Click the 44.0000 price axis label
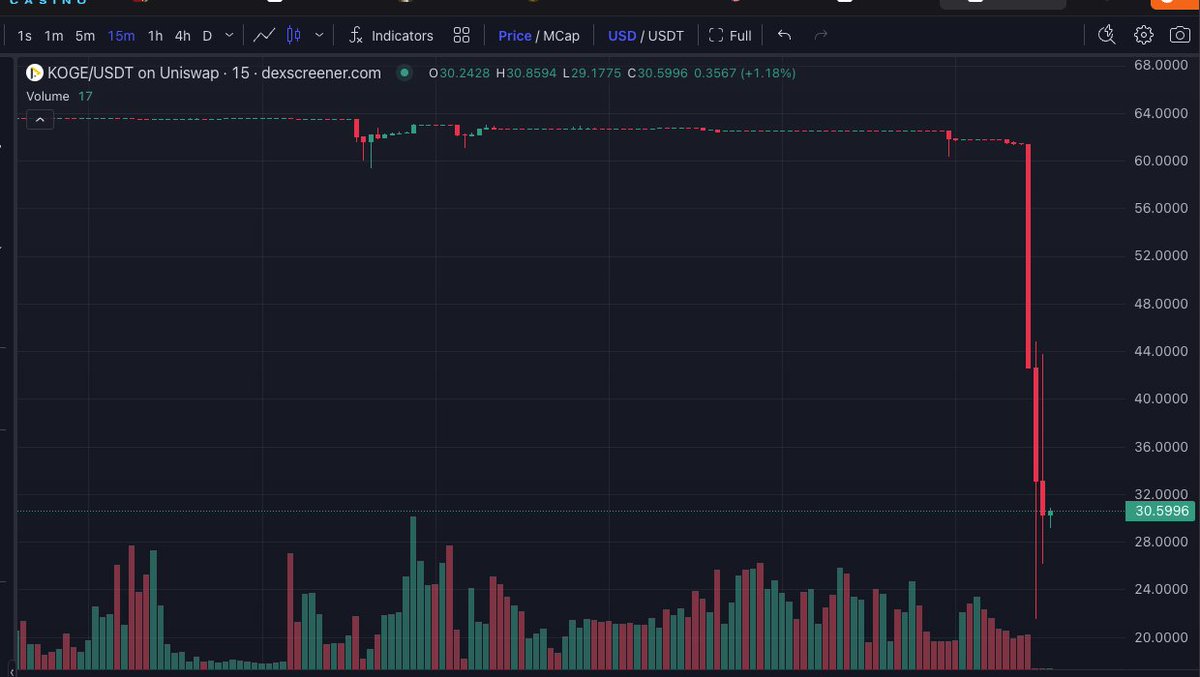Image resolution: width=1200 pixels, height=677 pixels. pyautogui.click(x=1160, y=351)
